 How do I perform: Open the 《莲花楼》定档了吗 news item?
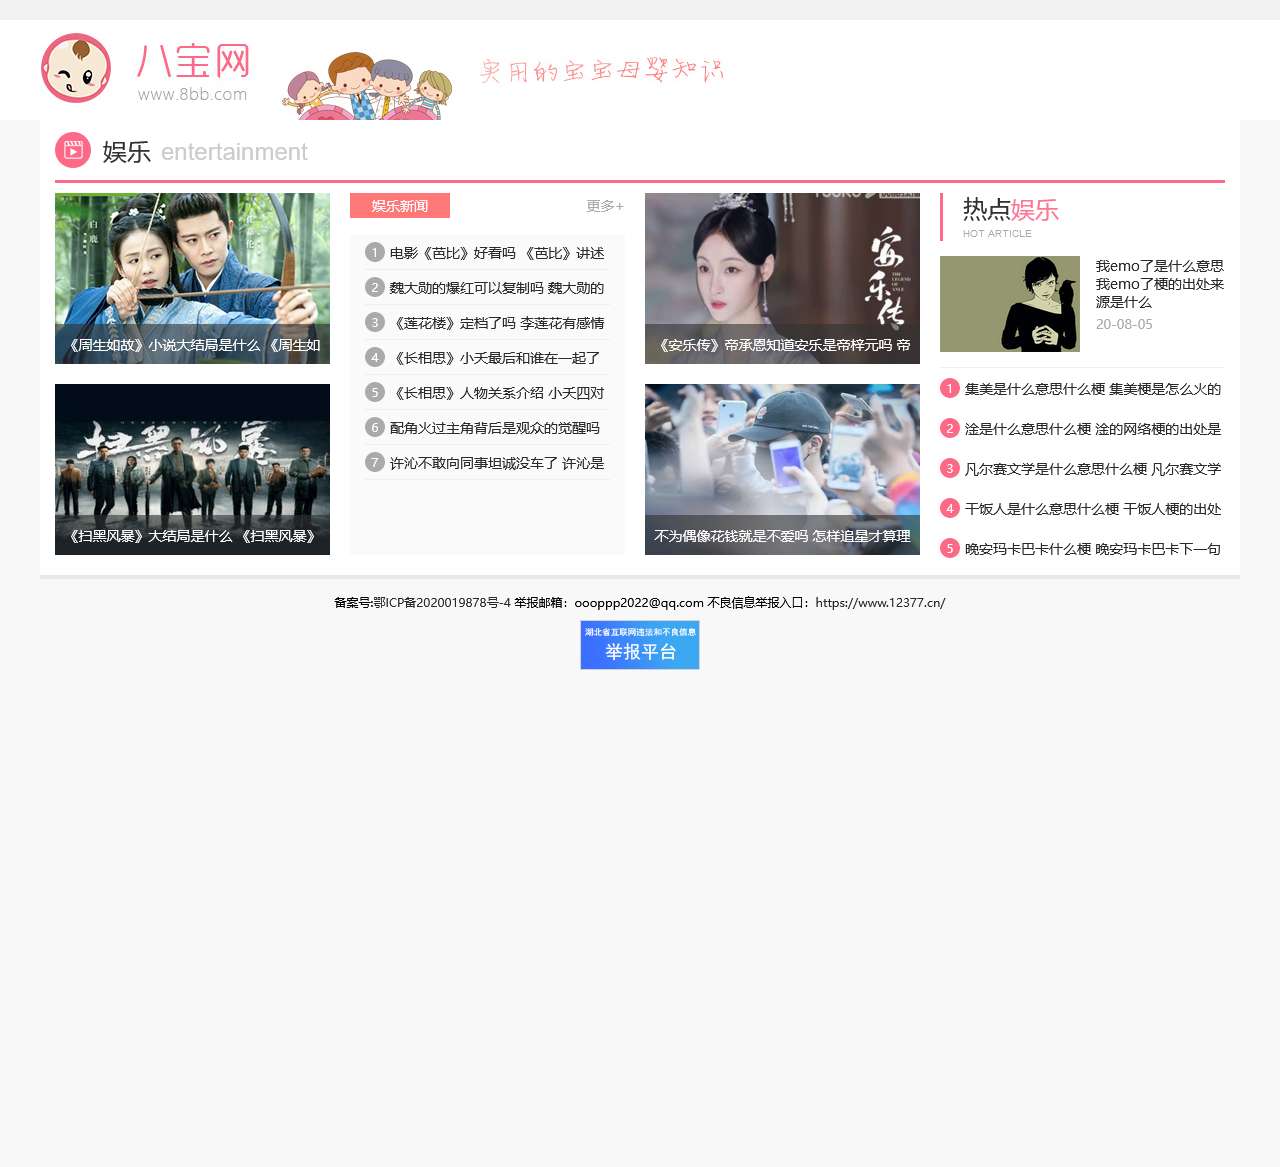tap(497, 323)
